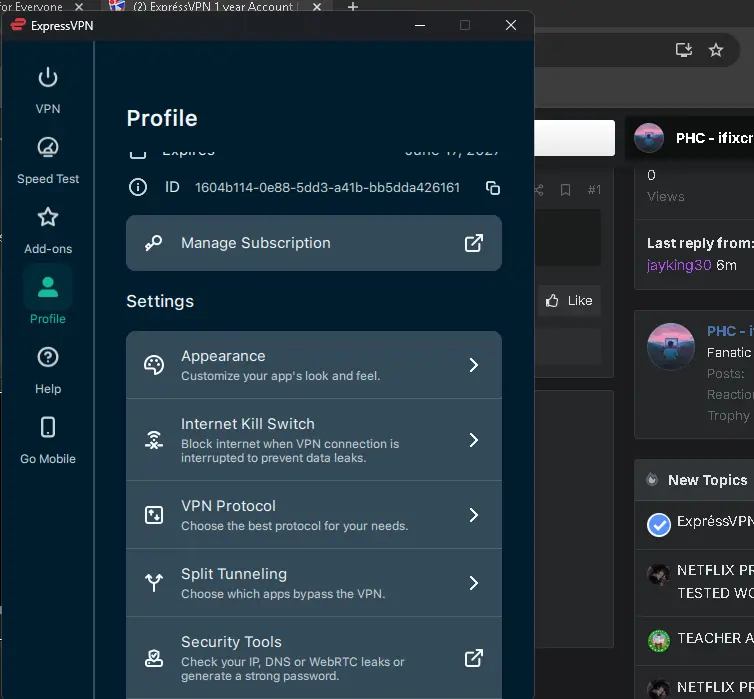The width and height of the screenshot is (754, 699).
Task: Click the VPN Protocol icon
Action: click(x=154, y=515)
